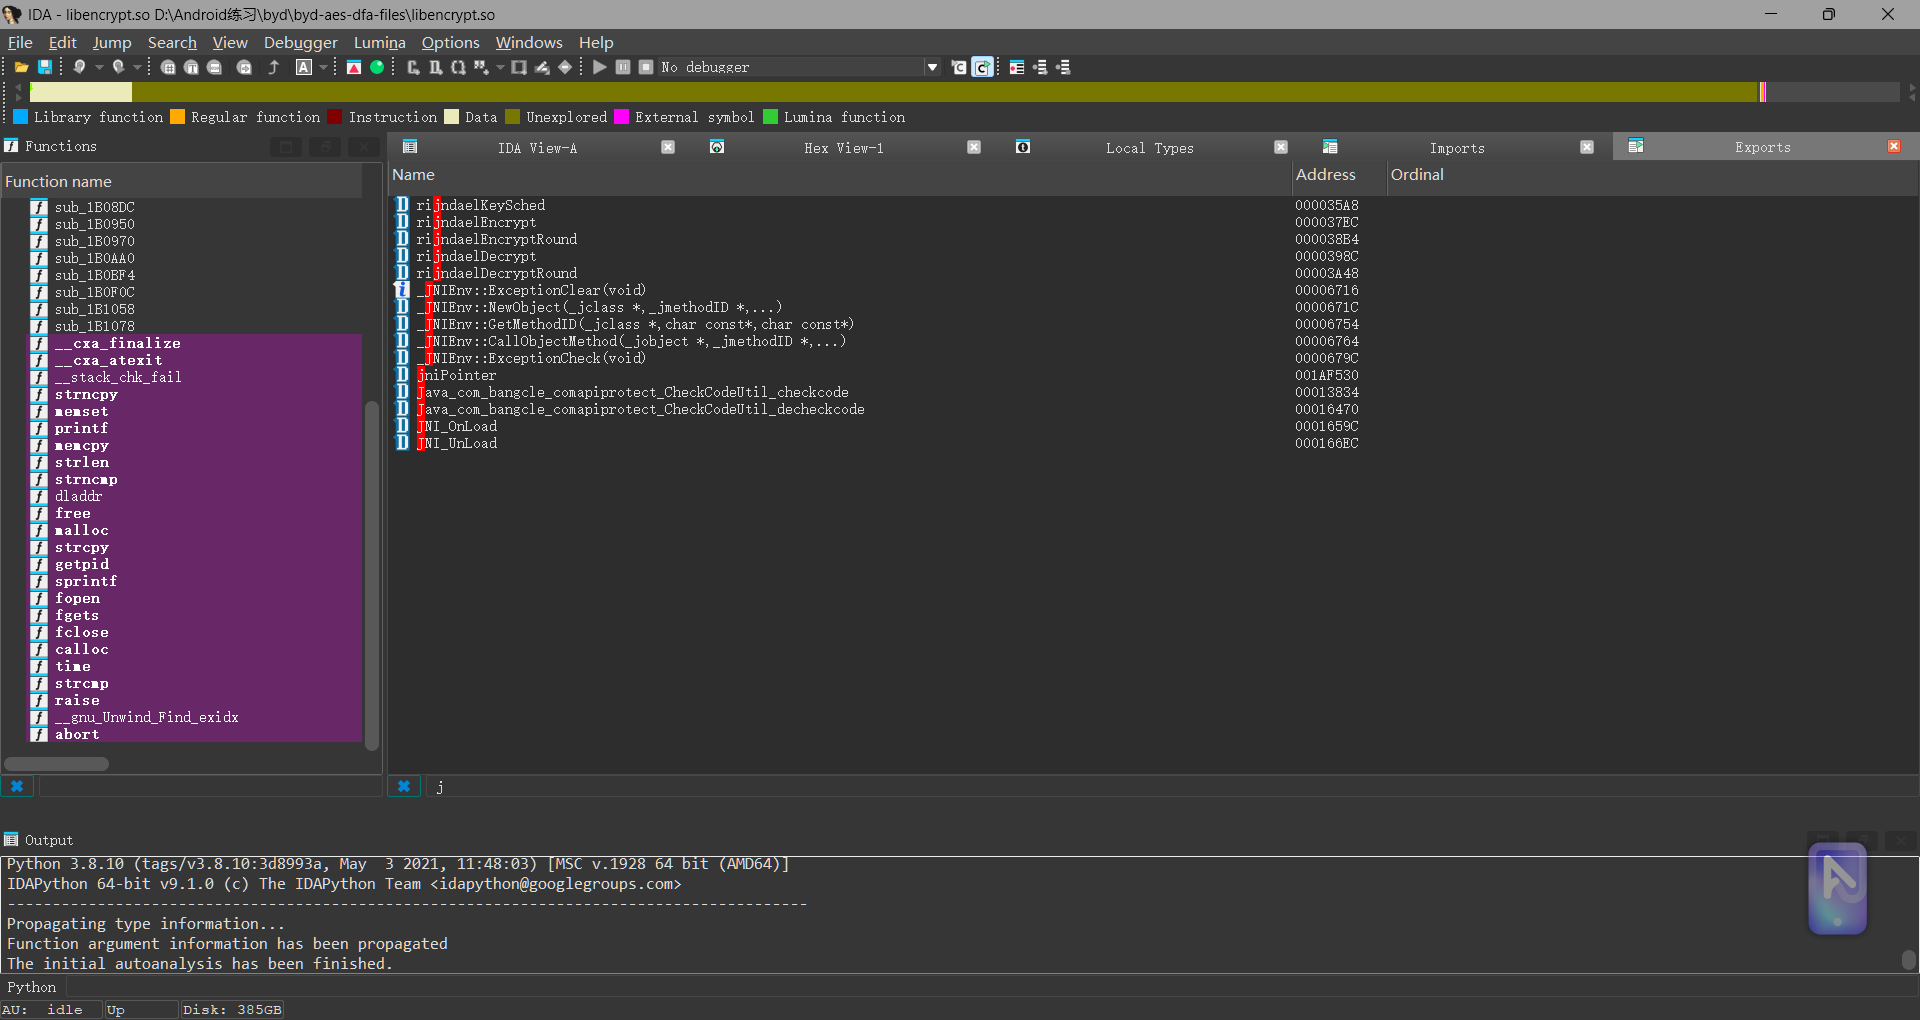Open the back-navigation history dropdown

(x=99, y=67)
